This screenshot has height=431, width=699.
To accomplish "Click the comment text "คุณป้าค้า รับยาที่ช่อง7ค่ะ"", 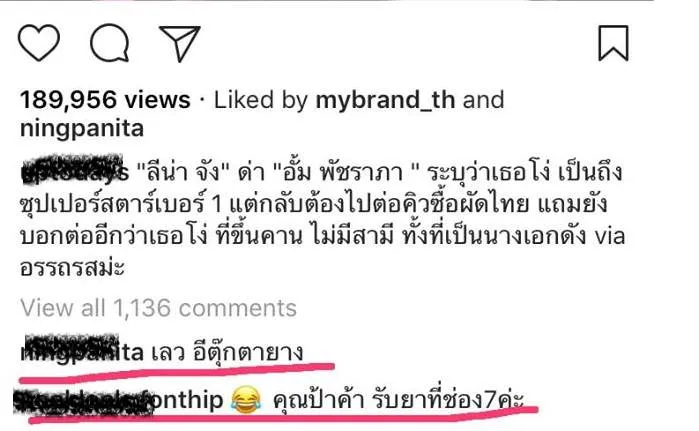I will [x=399, y=399].
